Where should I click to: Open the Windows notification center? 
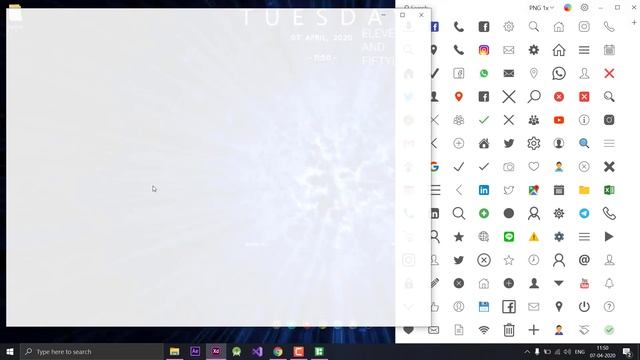[x=627, y=351]
